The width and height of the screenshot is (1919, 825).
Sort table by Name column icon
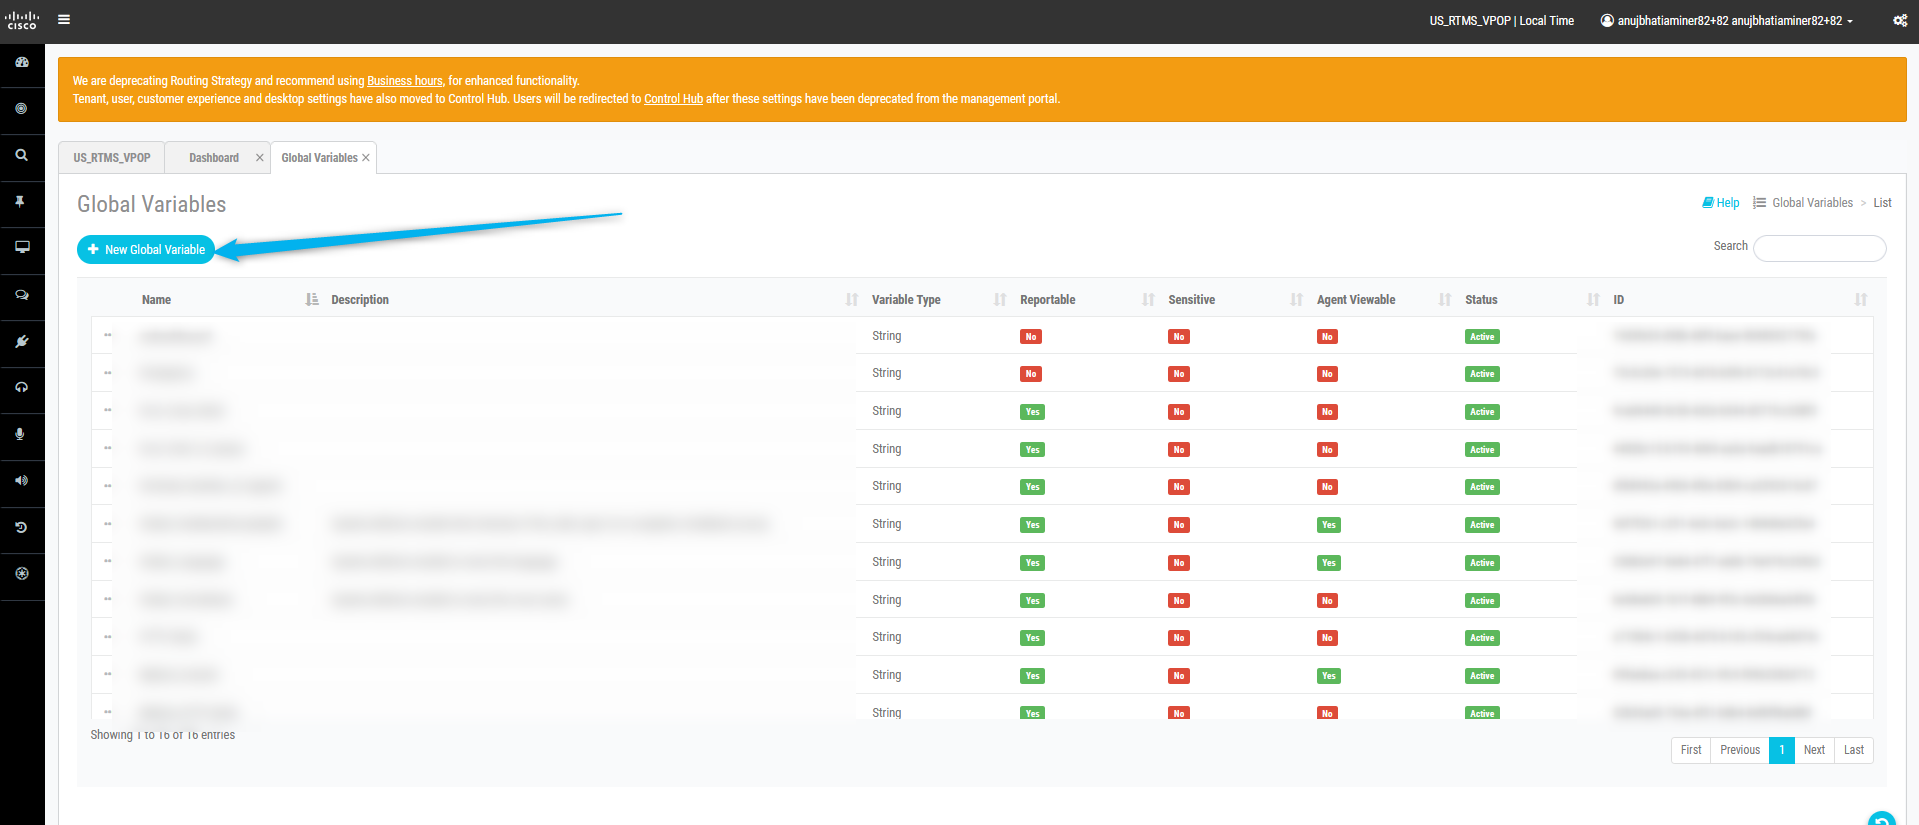pyautogui.click(x=312, y=299)
